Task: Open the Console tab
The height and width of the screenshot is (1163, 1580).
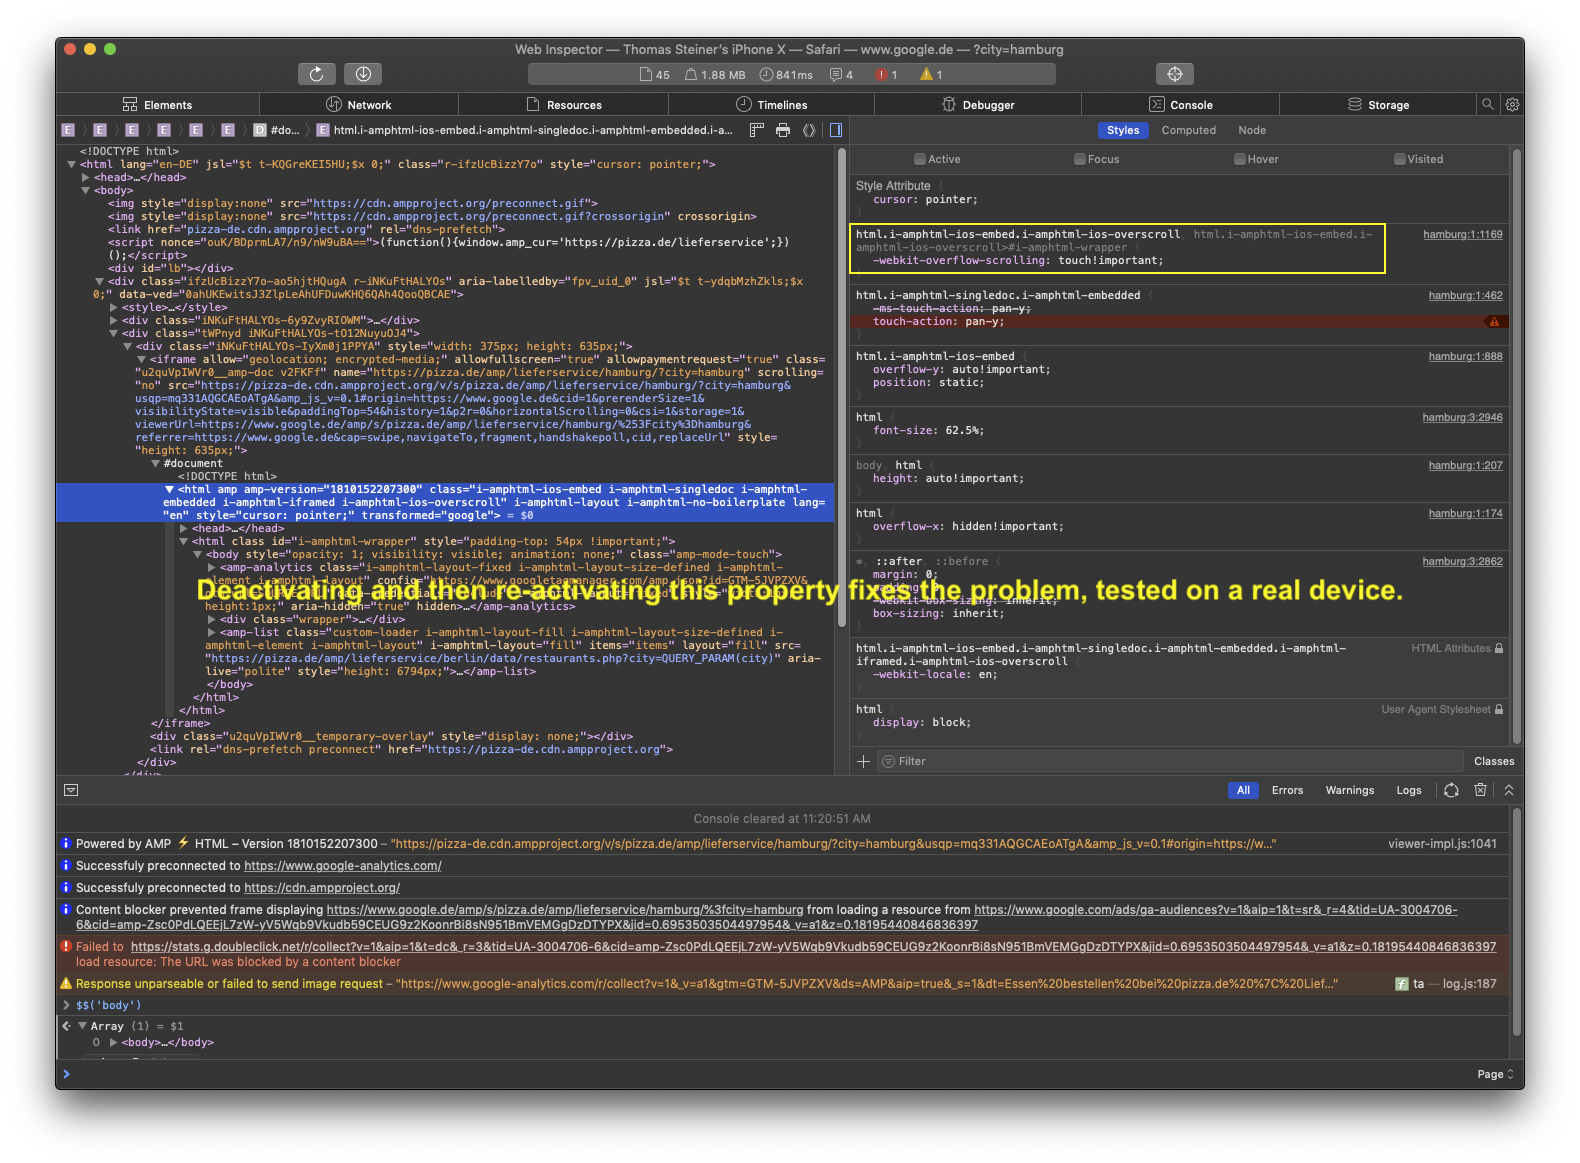Action: [x=1180, y=105]
